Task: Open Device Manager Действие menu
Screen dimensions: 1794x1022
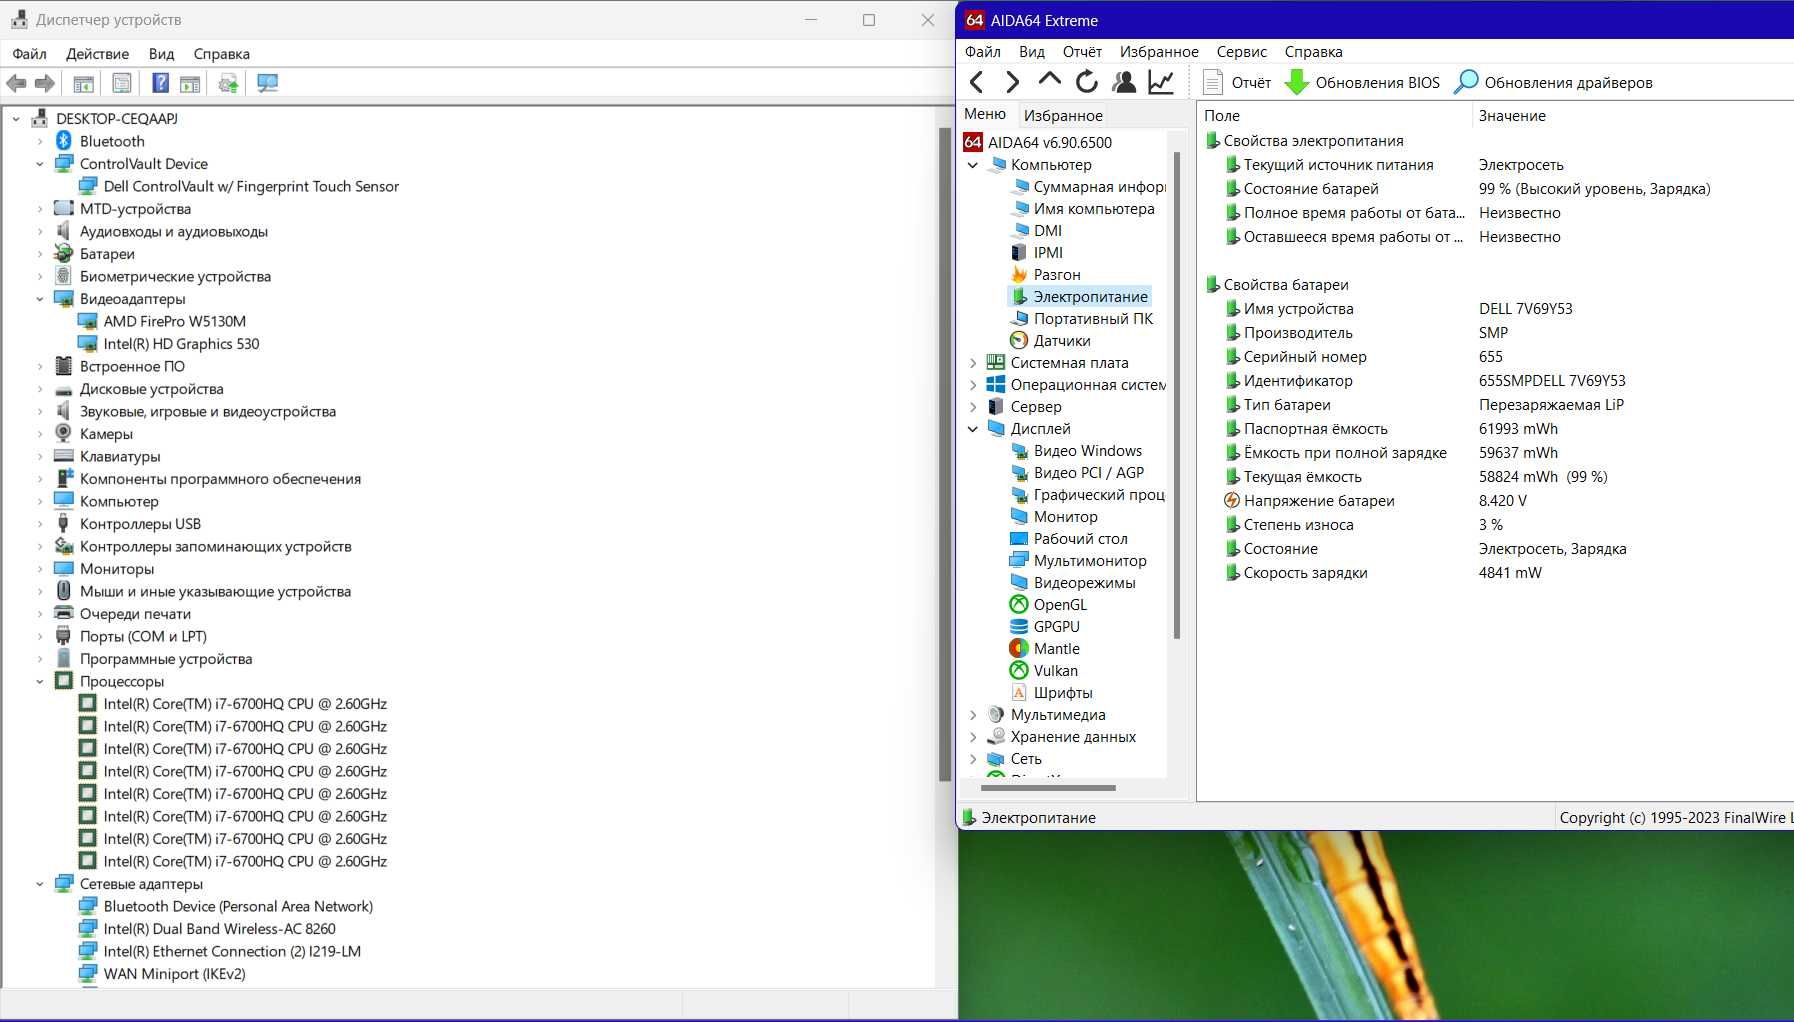Action: [x=97, y=54]
